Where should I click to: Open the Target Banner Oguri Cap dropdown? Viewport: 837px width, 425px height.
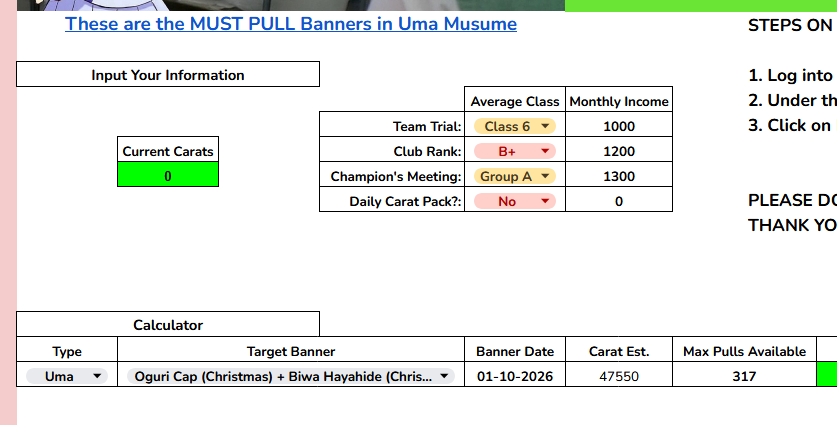point(291,376)
